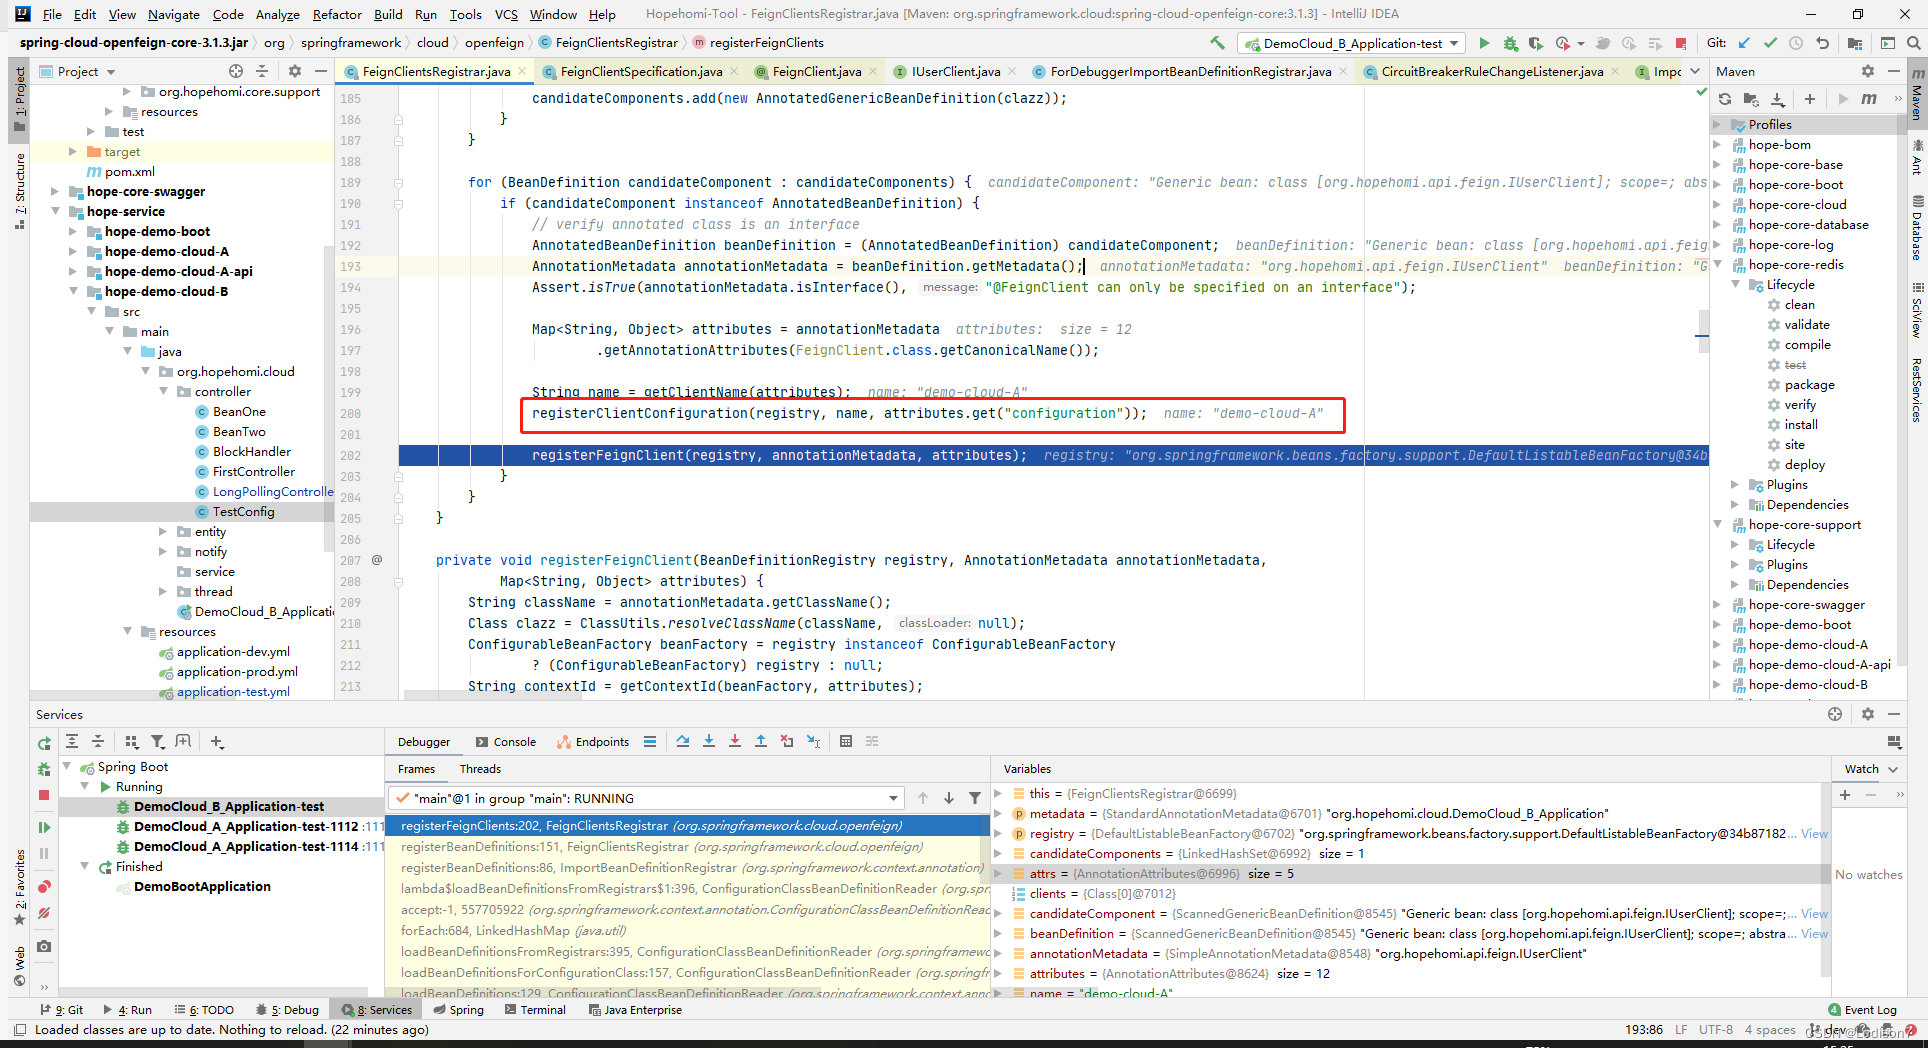Switch to IUserClient.java editor tab
This screenshot has height=1048, width=1928.
(x=955, y=71)
